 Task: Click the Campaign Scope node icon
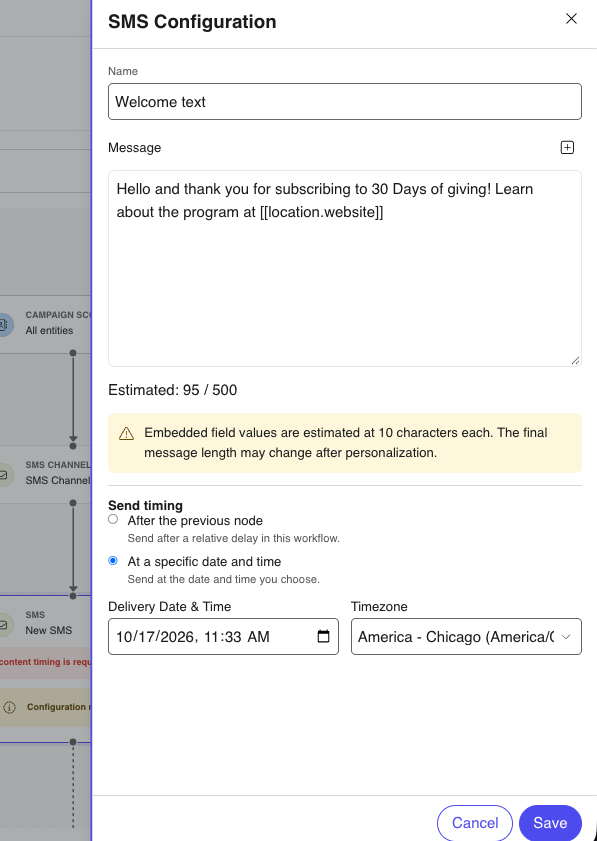click(3, 324)
